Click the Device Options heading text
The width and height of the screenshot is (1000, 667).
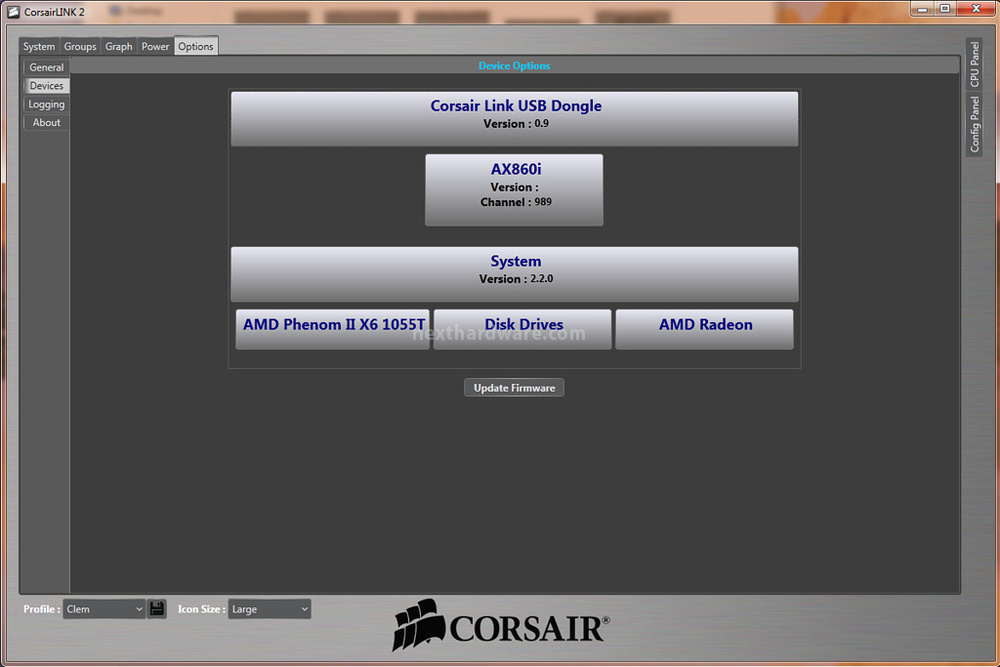pyautogui.click(x=514, y=66)
